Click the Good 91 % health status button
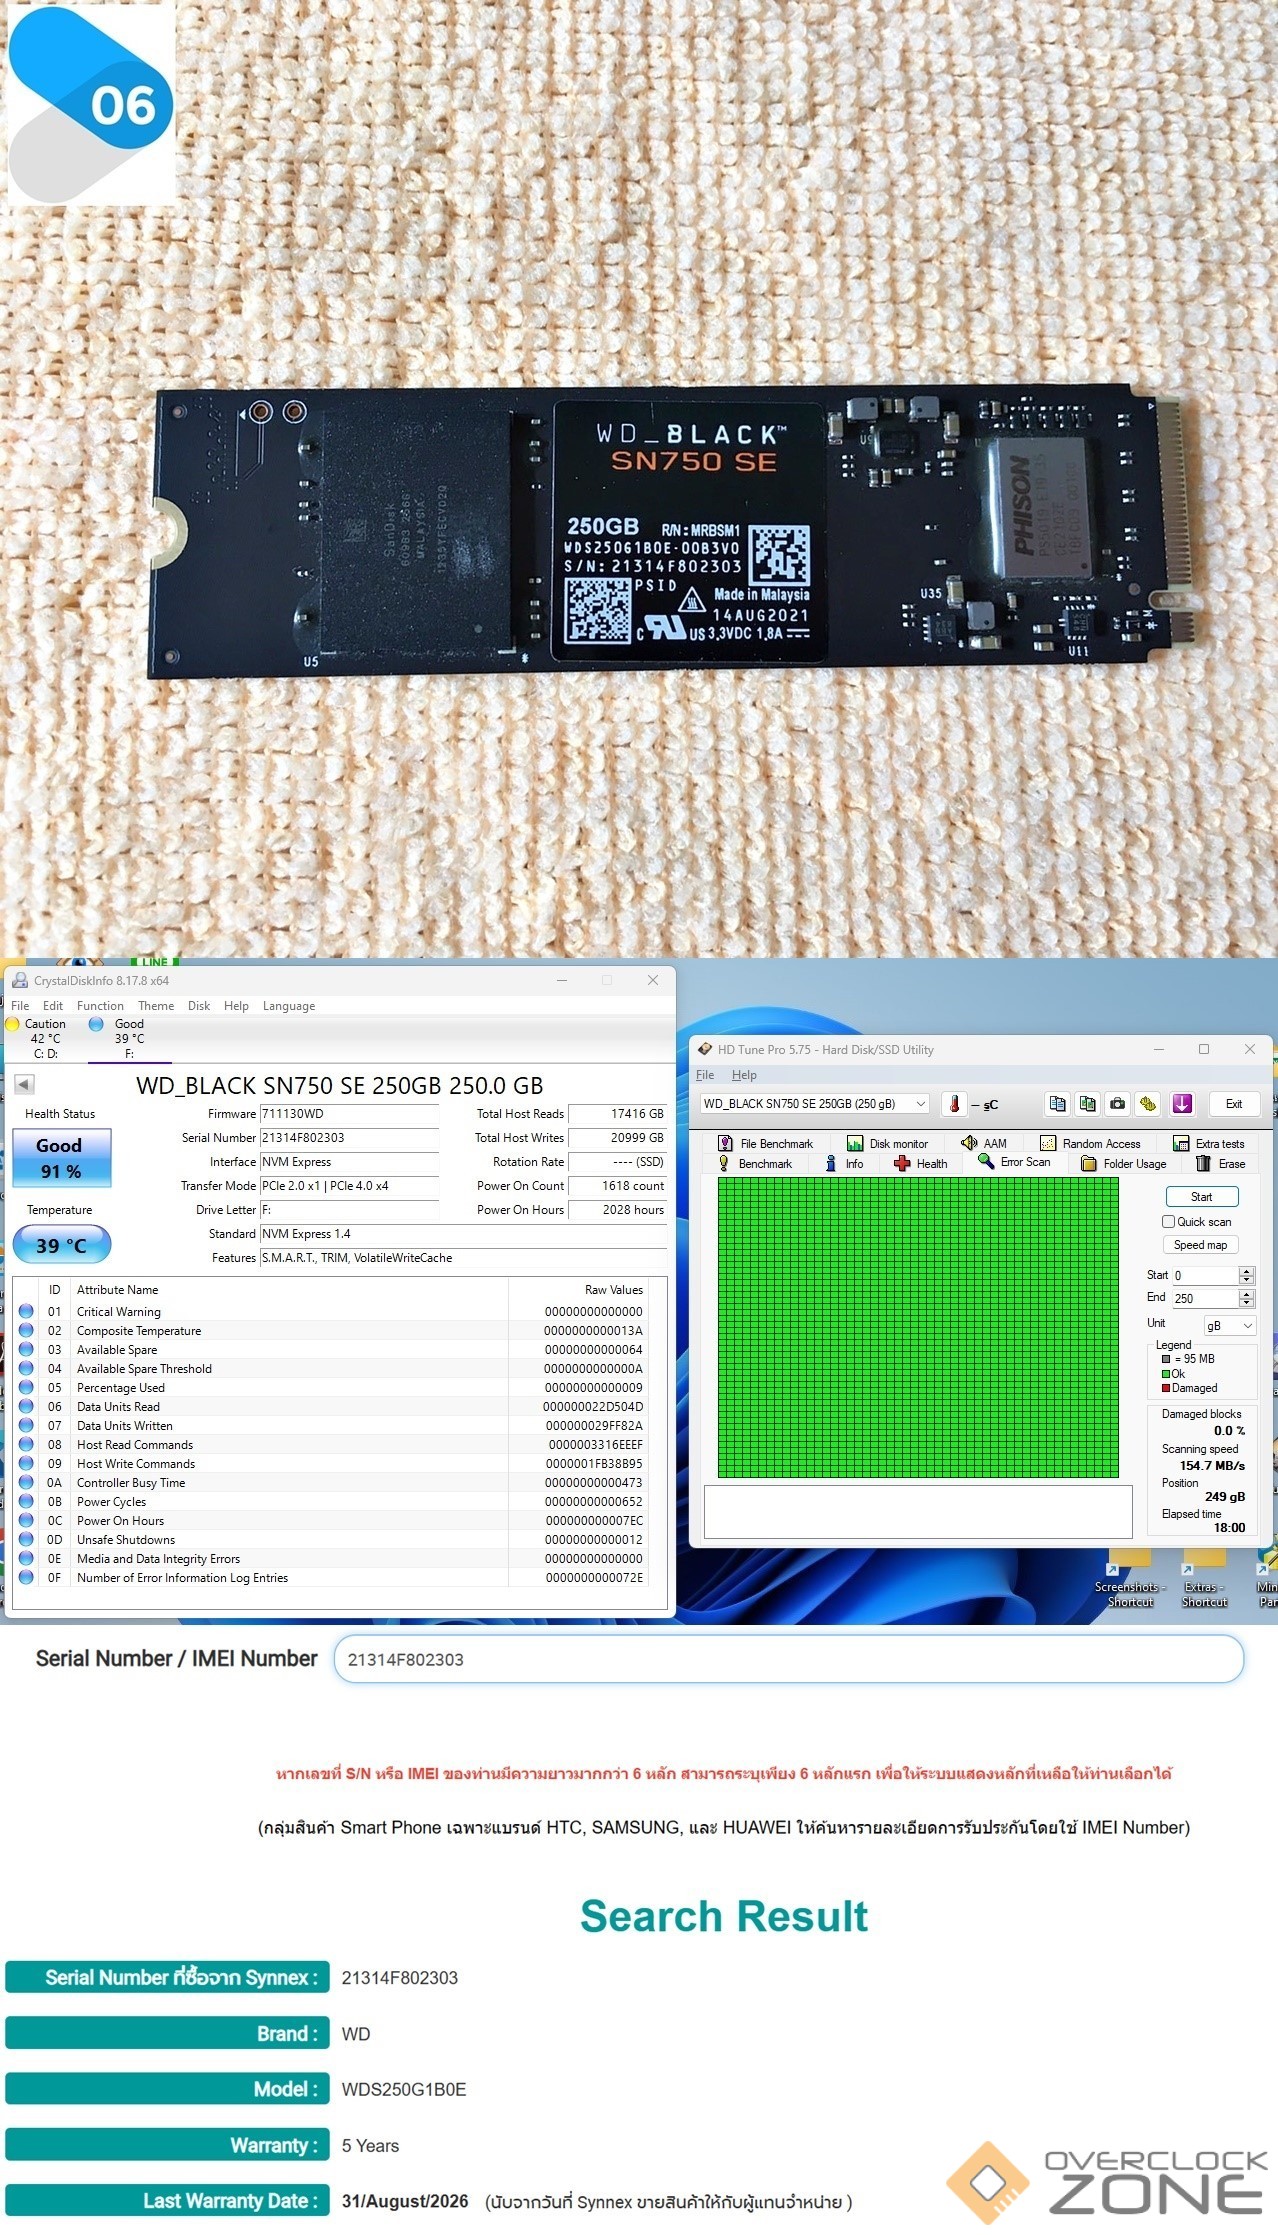Screen dimensions: 1278x2235 [60, 1158]
